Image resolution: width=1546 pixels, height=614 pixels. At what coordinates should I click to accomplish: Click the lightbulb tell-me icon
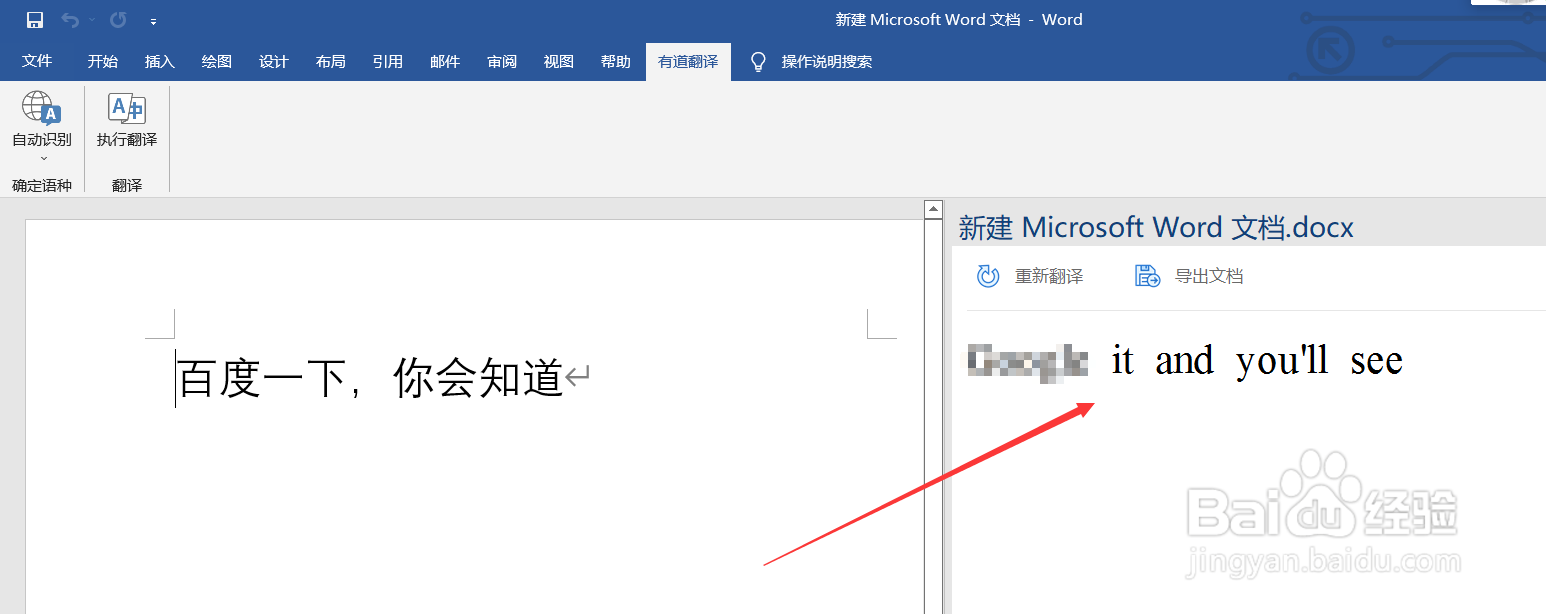click(x=759, y=62)
